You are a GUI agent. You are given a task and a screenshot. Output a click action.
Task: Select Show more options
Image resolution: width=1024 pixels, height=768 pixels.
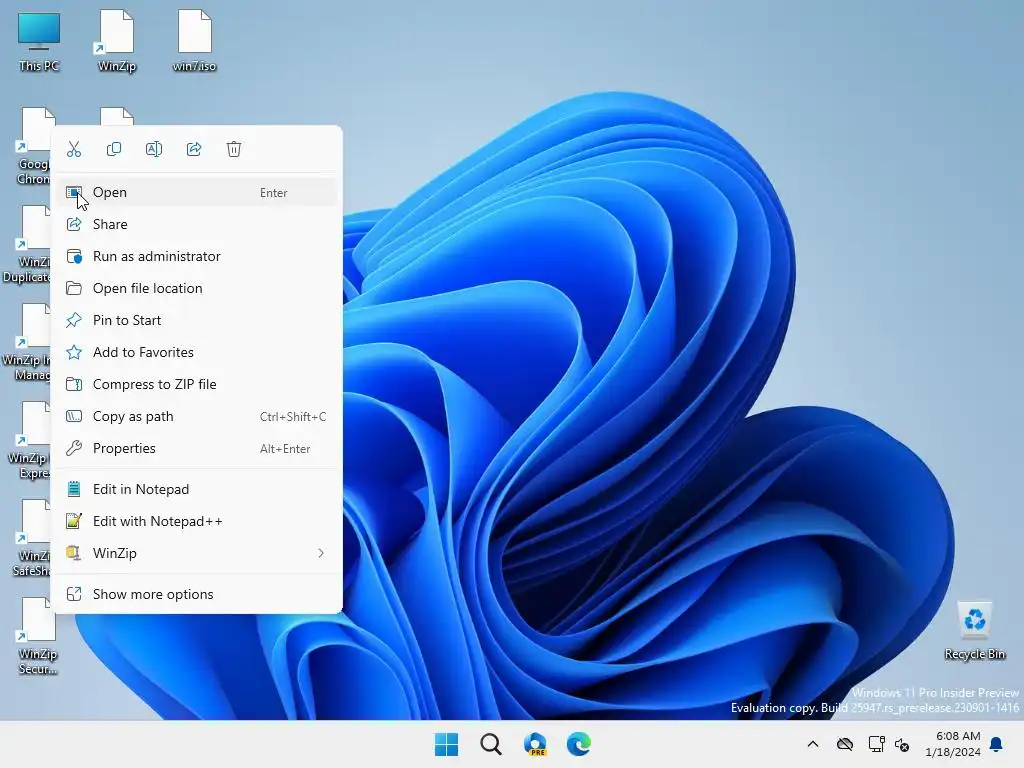click(x=197, y=595)
